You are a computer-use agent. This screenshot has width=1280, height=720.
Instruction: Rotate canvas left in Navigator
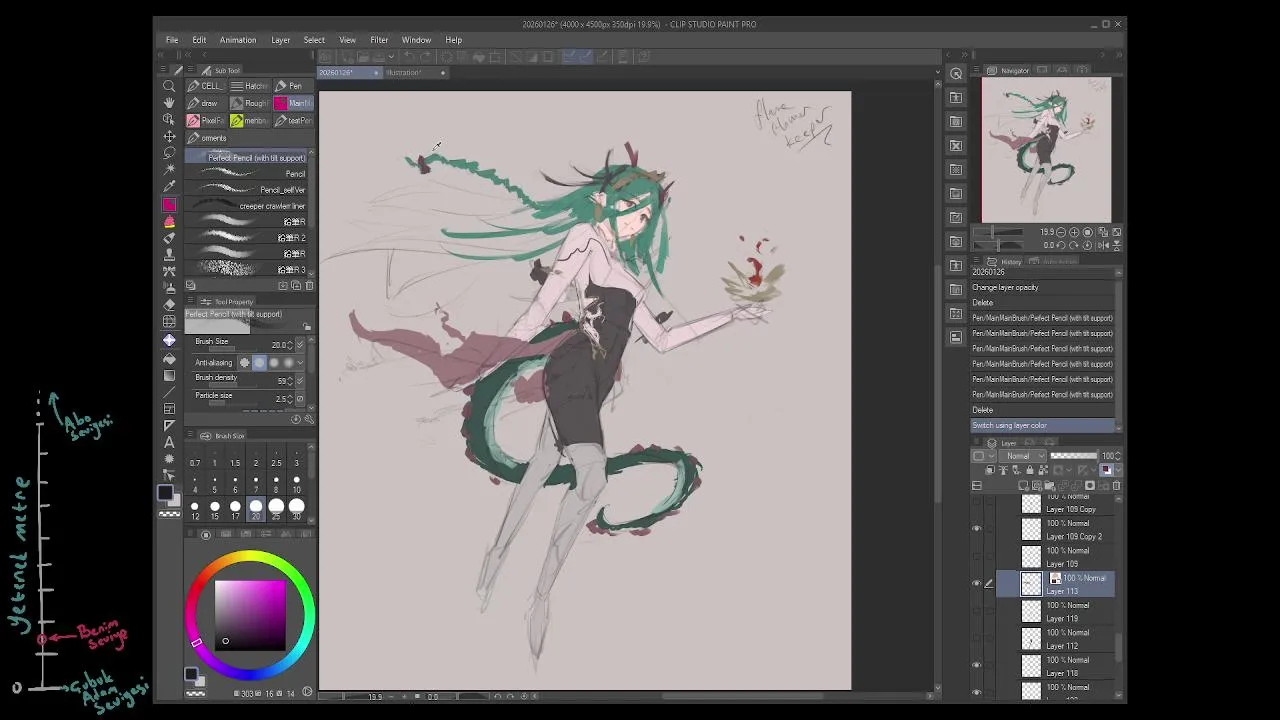[x=1063, y=245]
